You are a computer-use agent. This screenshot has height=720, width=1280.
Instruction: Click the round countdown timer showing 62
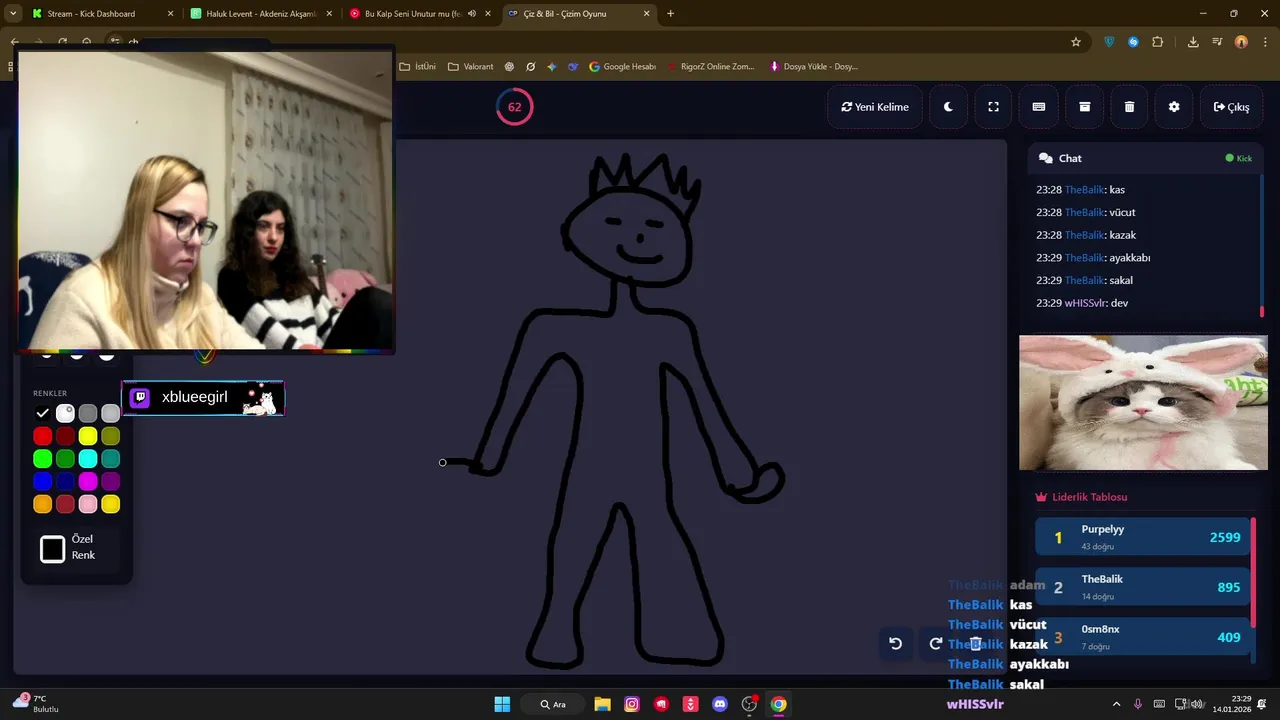[514, 107]
